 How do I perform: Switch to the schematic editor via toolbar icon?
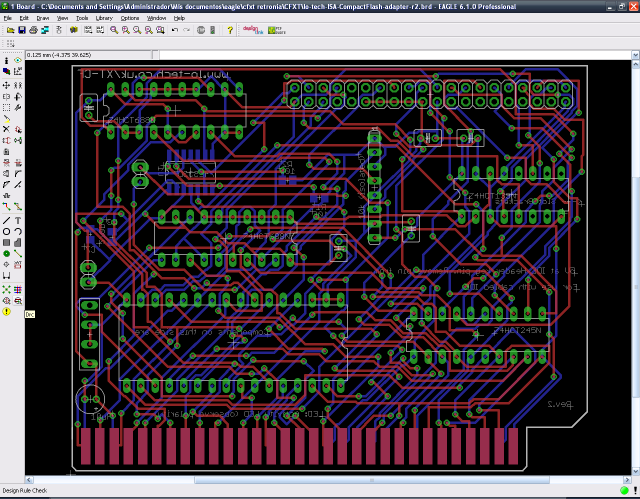[59, 30]
